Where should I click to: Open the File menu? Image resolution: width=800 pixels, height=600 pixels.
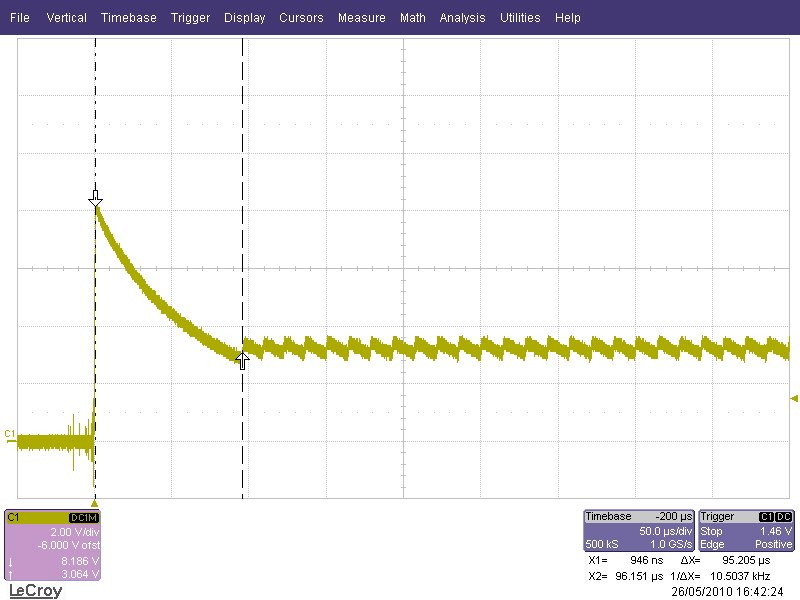point(20,18)
